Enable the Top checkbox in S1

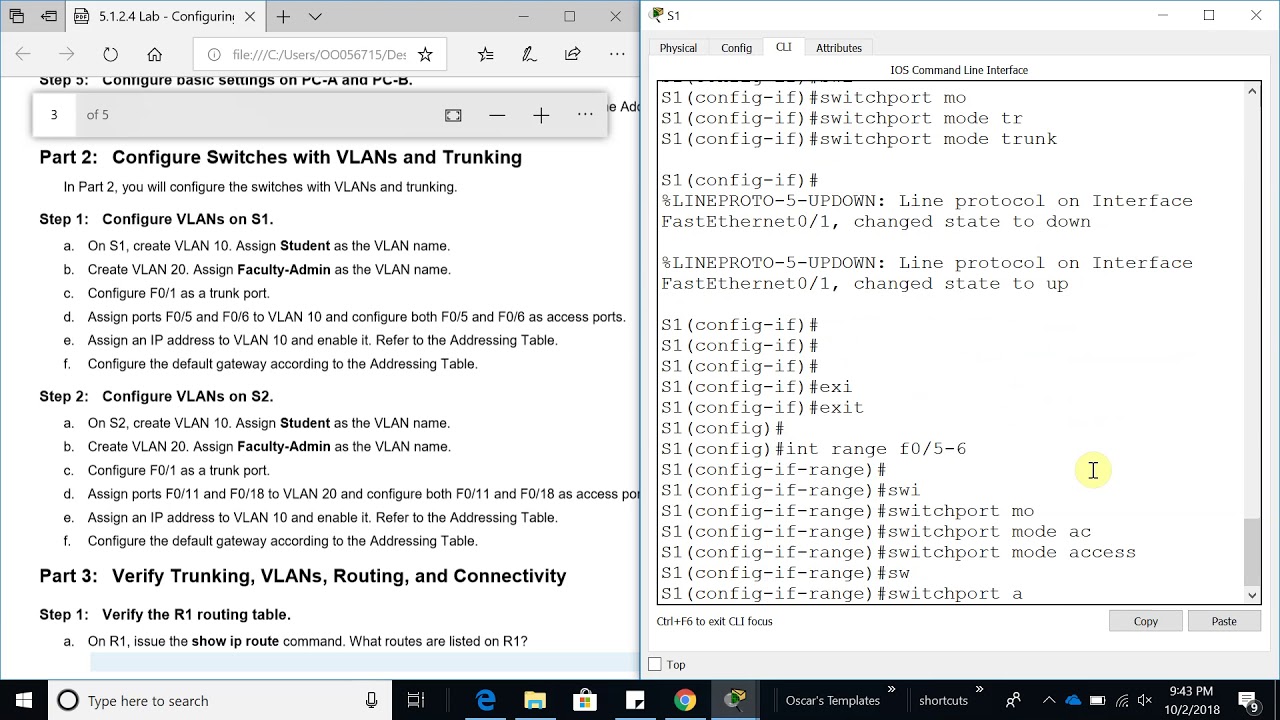coord(655,664)
